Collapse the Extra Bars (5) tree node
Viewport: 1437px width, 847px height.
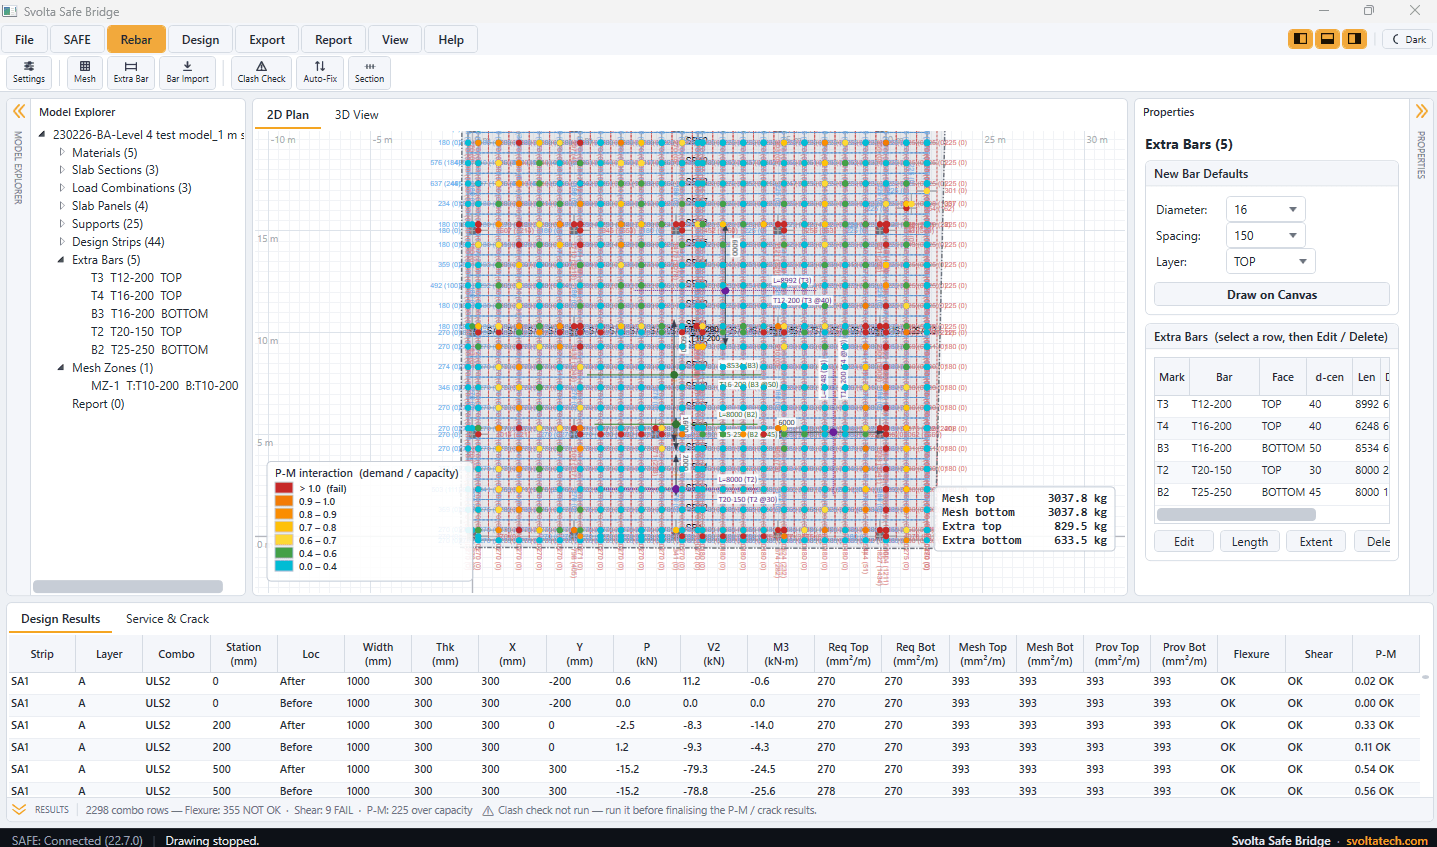tap(61, 260)
